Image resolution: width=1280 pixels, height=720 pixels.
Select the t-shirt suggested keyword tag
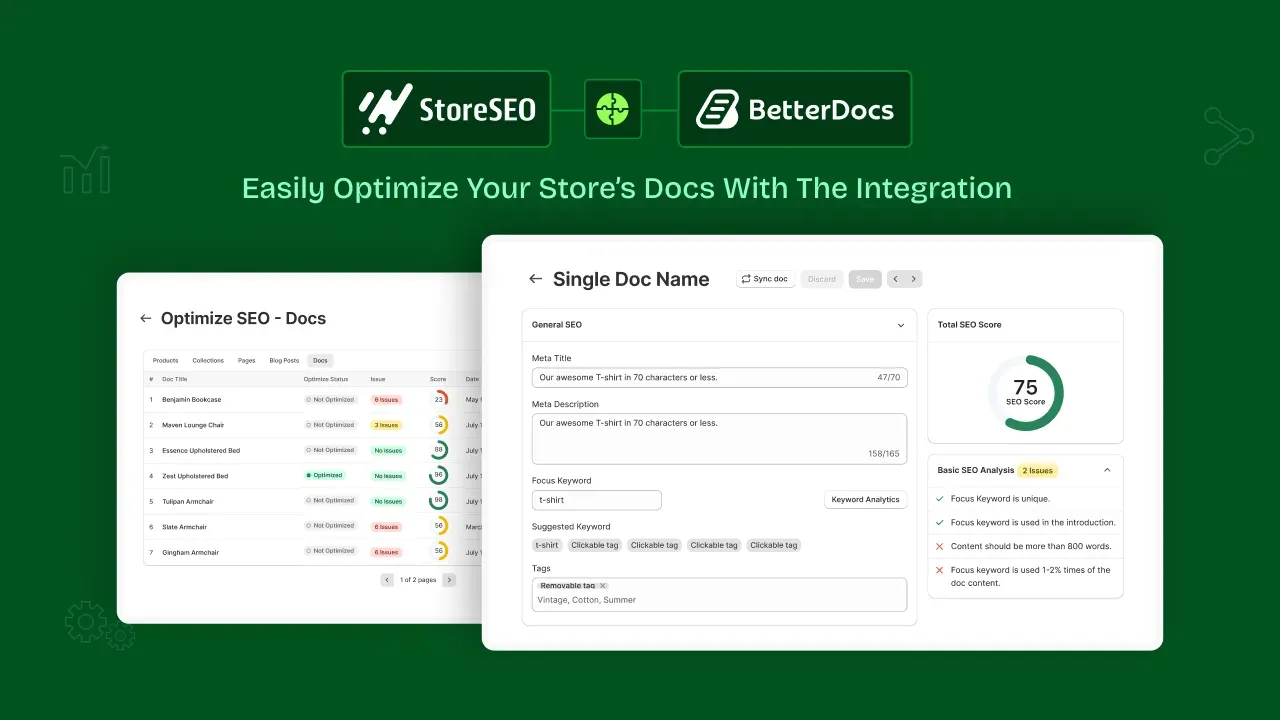(547, 545)
